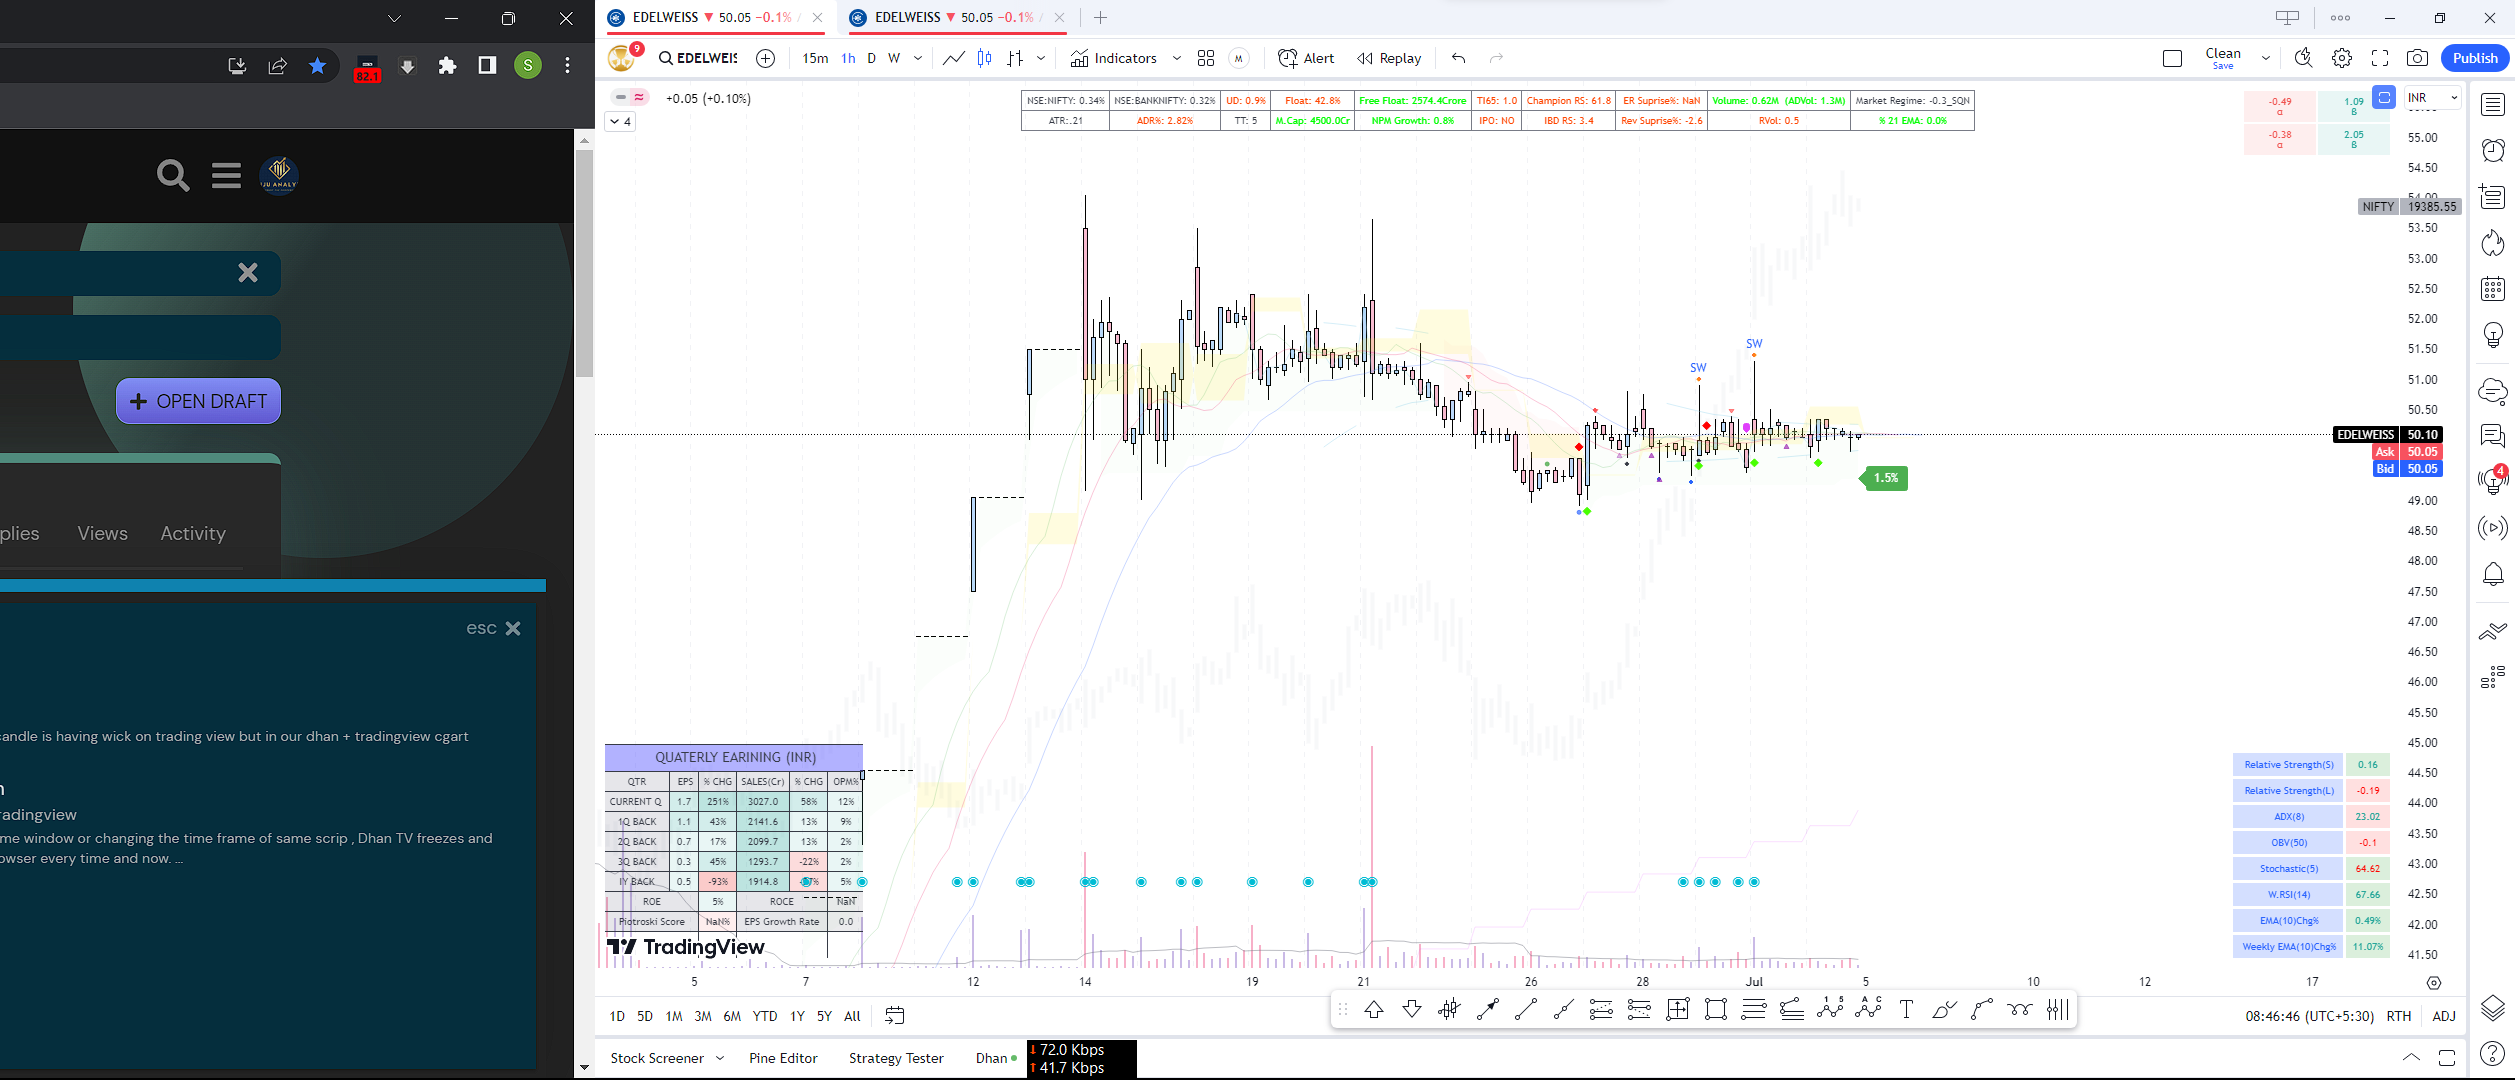Viewport: 2515px width, 1080px height.
Task: Toggle the RTH session button
Action: [2399, 1016]
